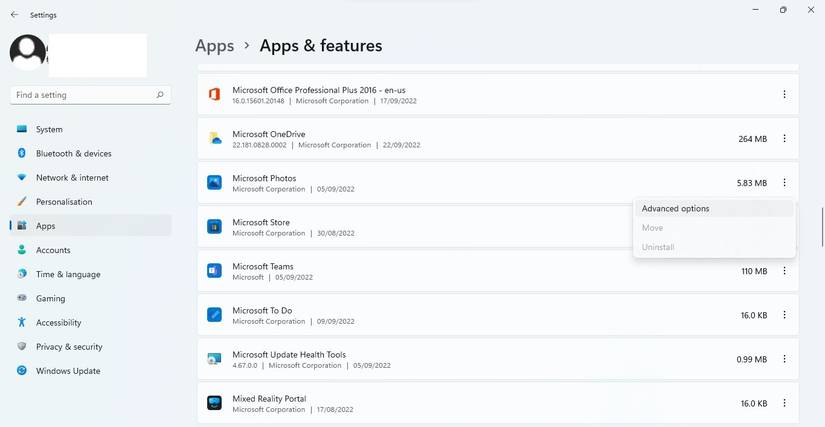Click the Microsoft Photos app icon
The width and height of the screenshot is (825, 427).
point(214,183)
